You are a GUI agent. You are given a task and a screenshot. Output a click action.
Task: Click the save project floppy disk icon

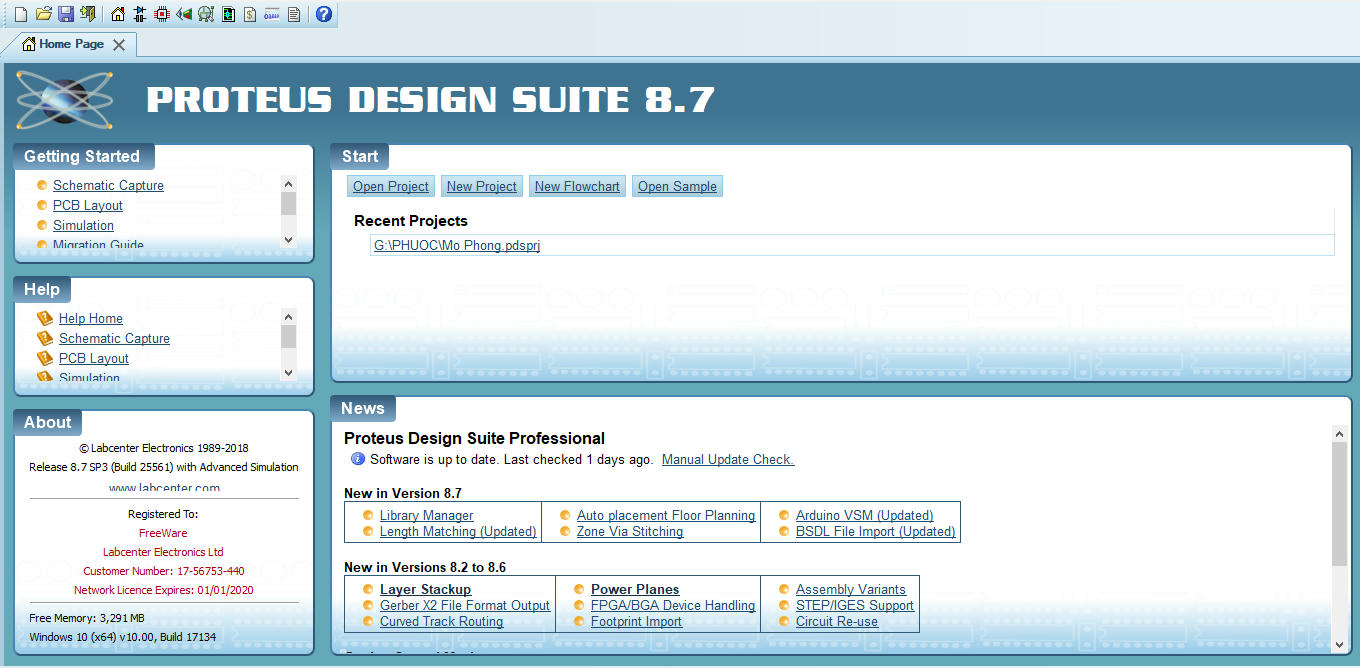pos(65,14)
